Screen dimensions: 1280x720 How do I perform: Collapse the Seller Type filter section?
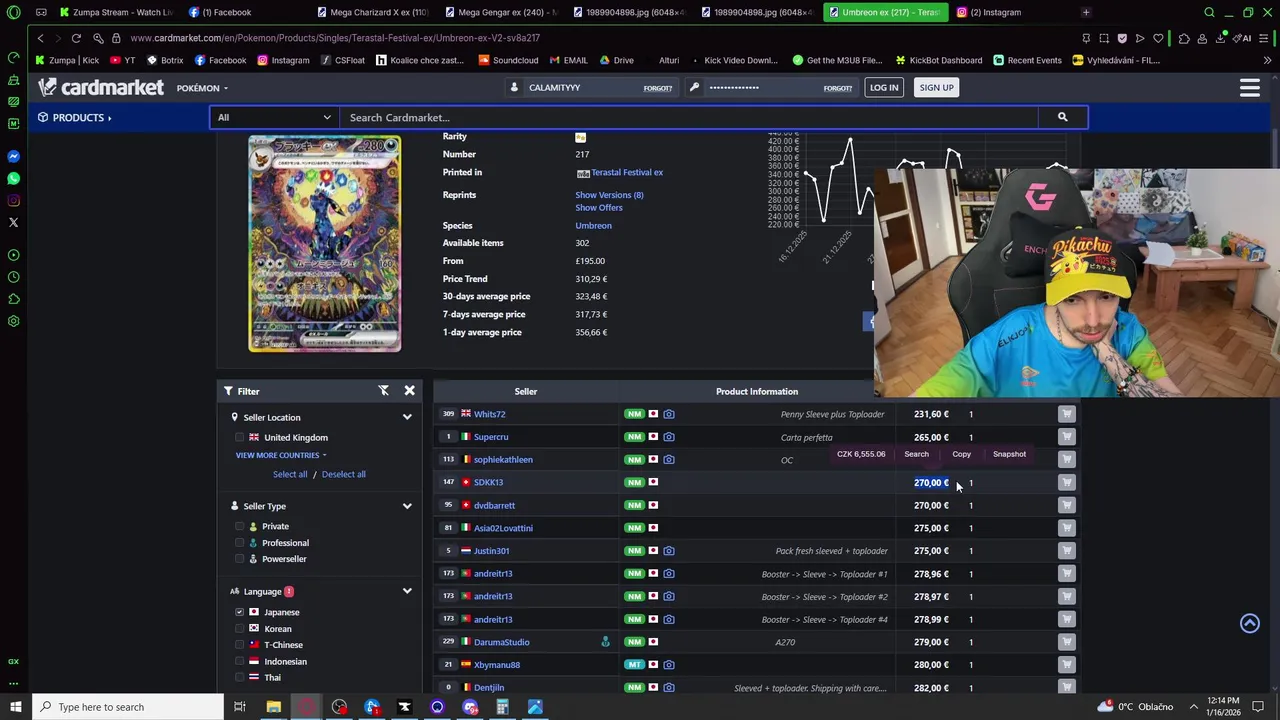(x=407, y=506)
